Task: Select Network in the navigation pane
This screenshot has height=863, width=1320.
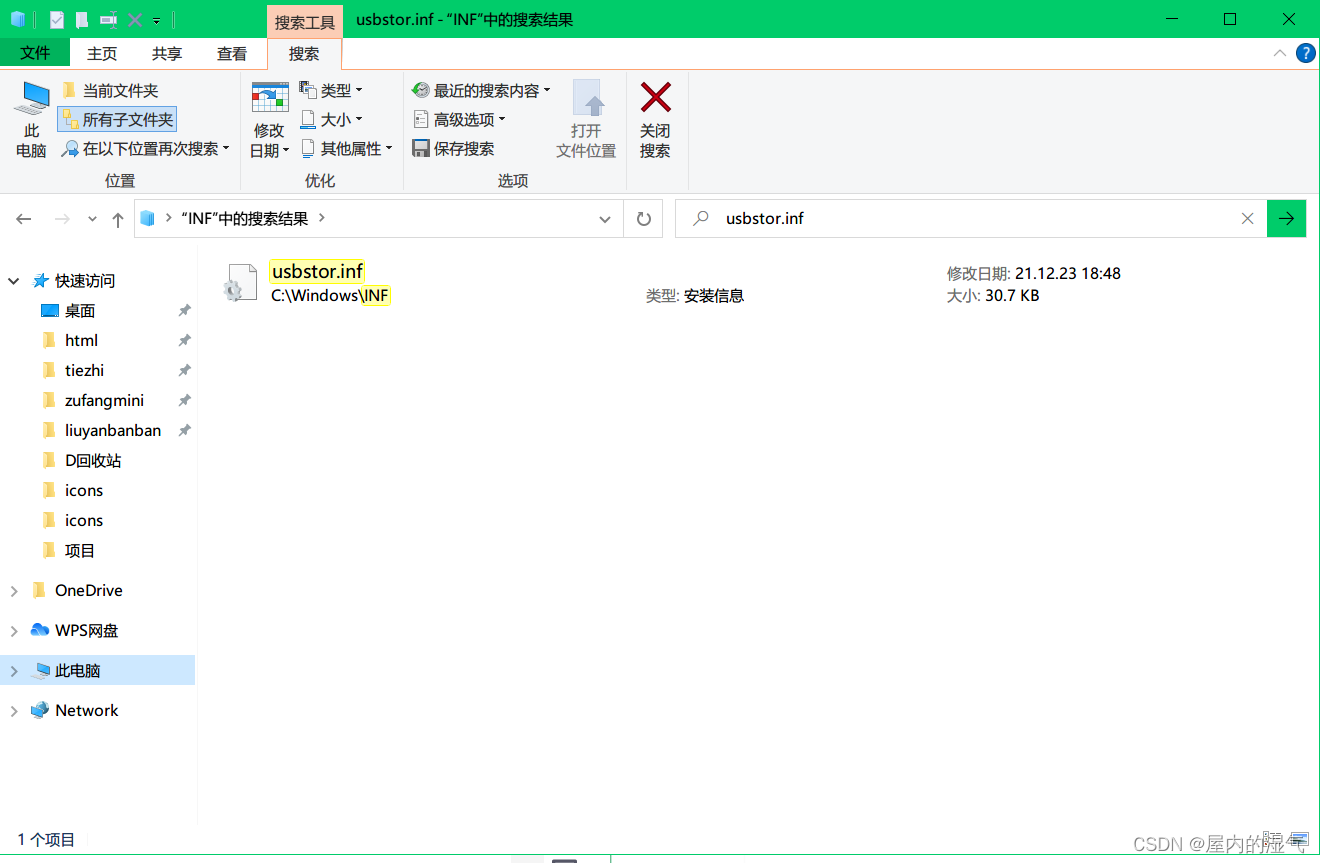Action: point(86,711)
